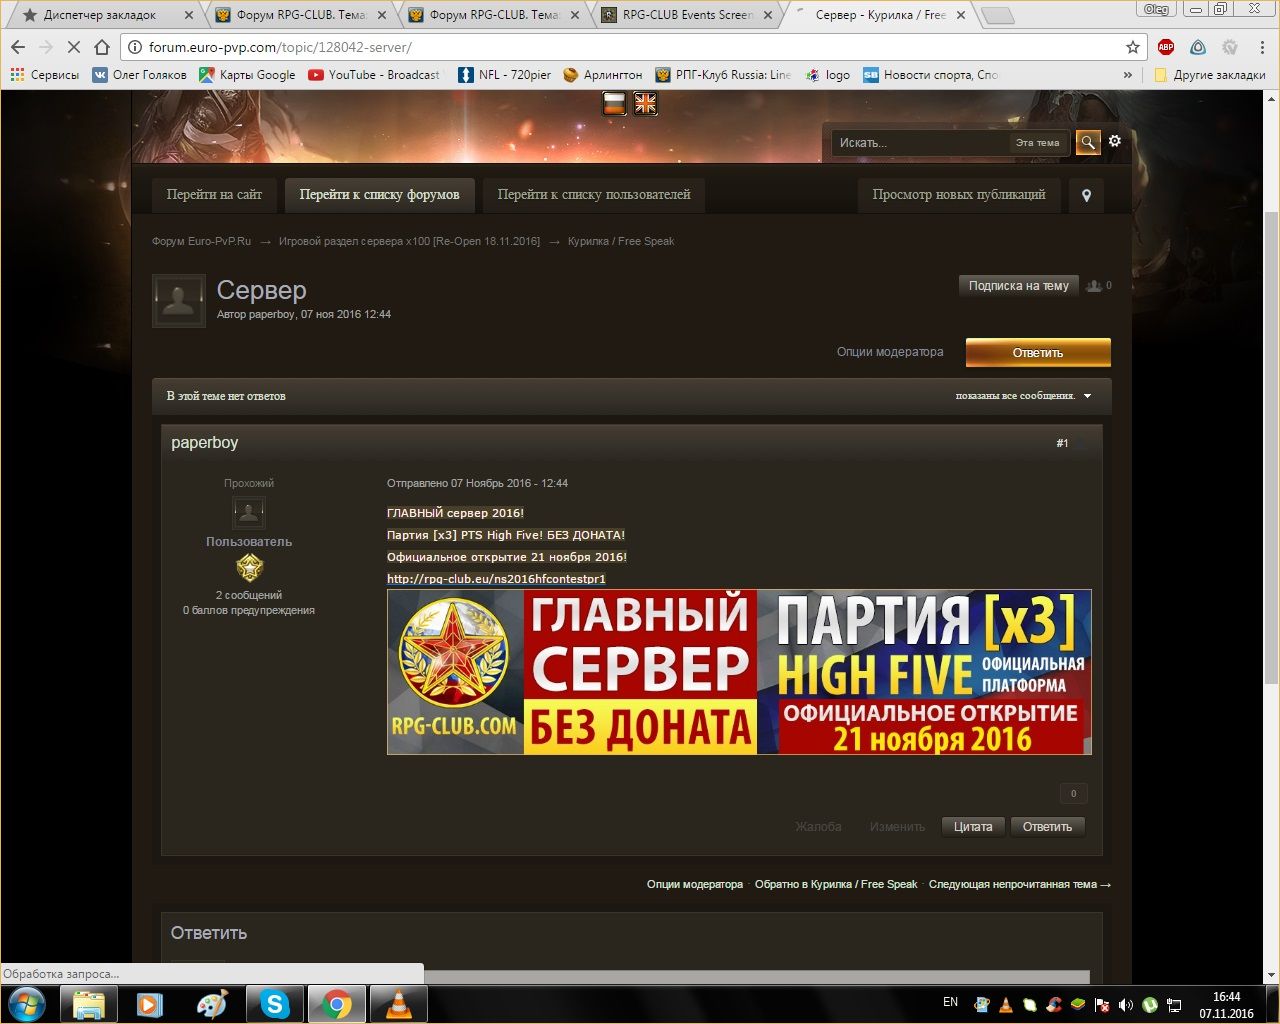This screenshot has height=1024, width=1280.
Task: Open the Adblock Plus extension icon
Action: 1166,47
